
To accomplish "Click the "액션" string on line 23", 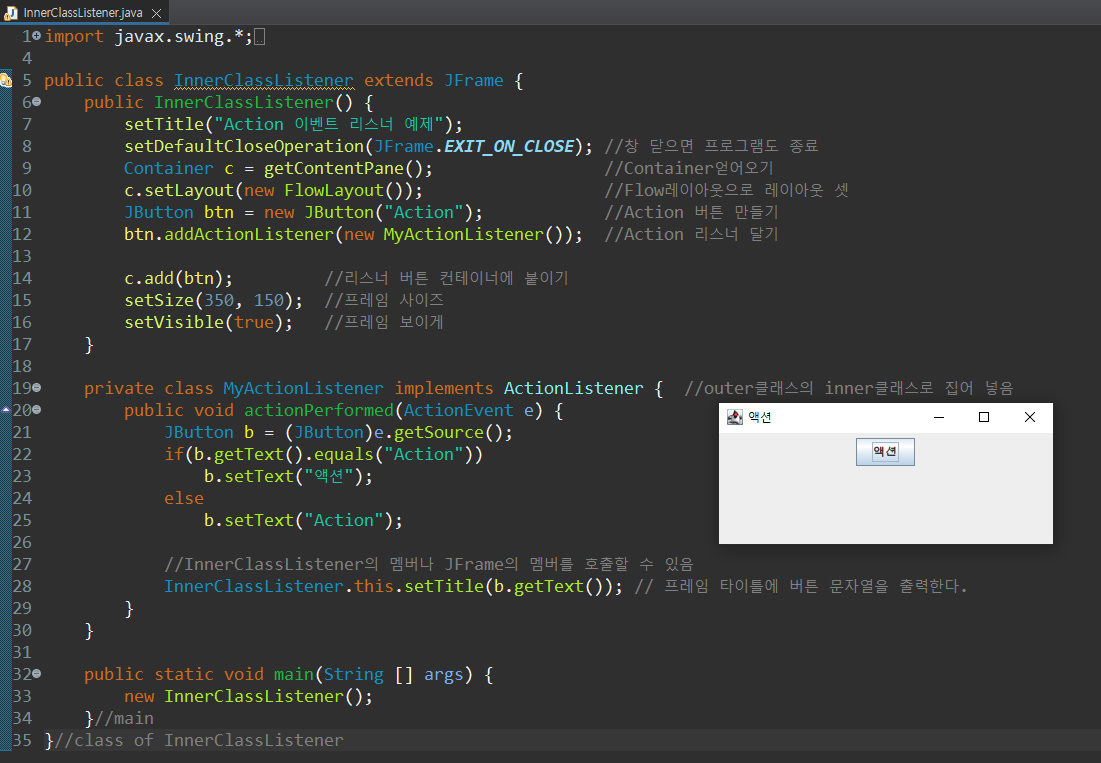I will coord(329,477).
